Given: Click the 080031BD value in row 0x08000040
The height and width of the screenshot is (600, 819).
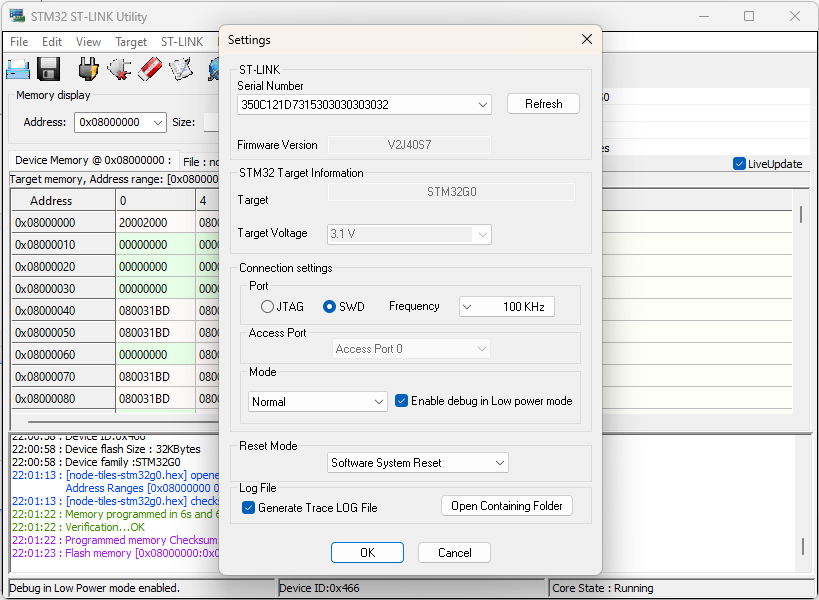Looking at the screenshot, I should [x=156, y=311].
